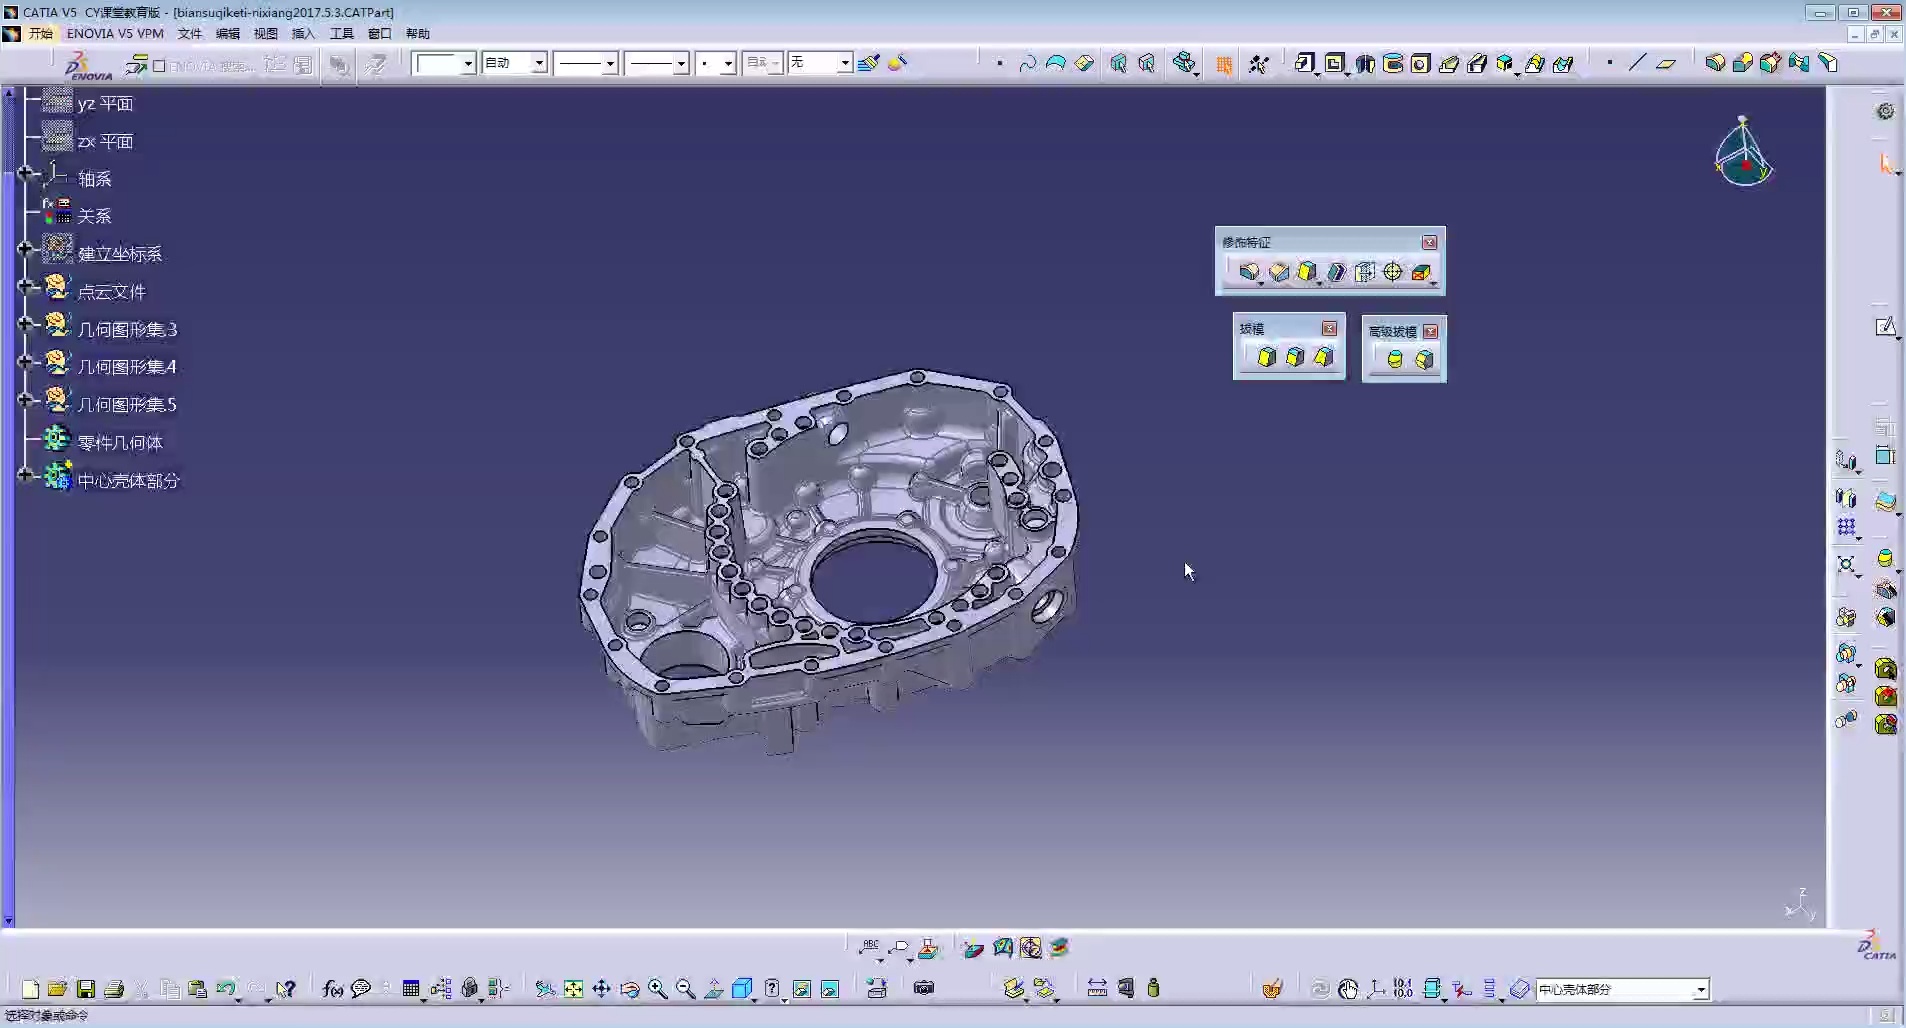
Task: Toggle the ENOVIA search checkbox
Action: [159, 66]
